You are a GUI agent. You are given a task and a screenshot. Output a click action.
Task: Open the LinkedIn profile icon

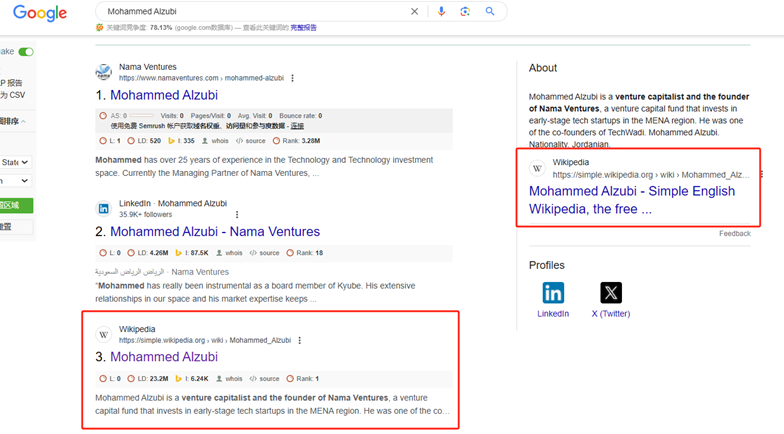pos(553,293)
